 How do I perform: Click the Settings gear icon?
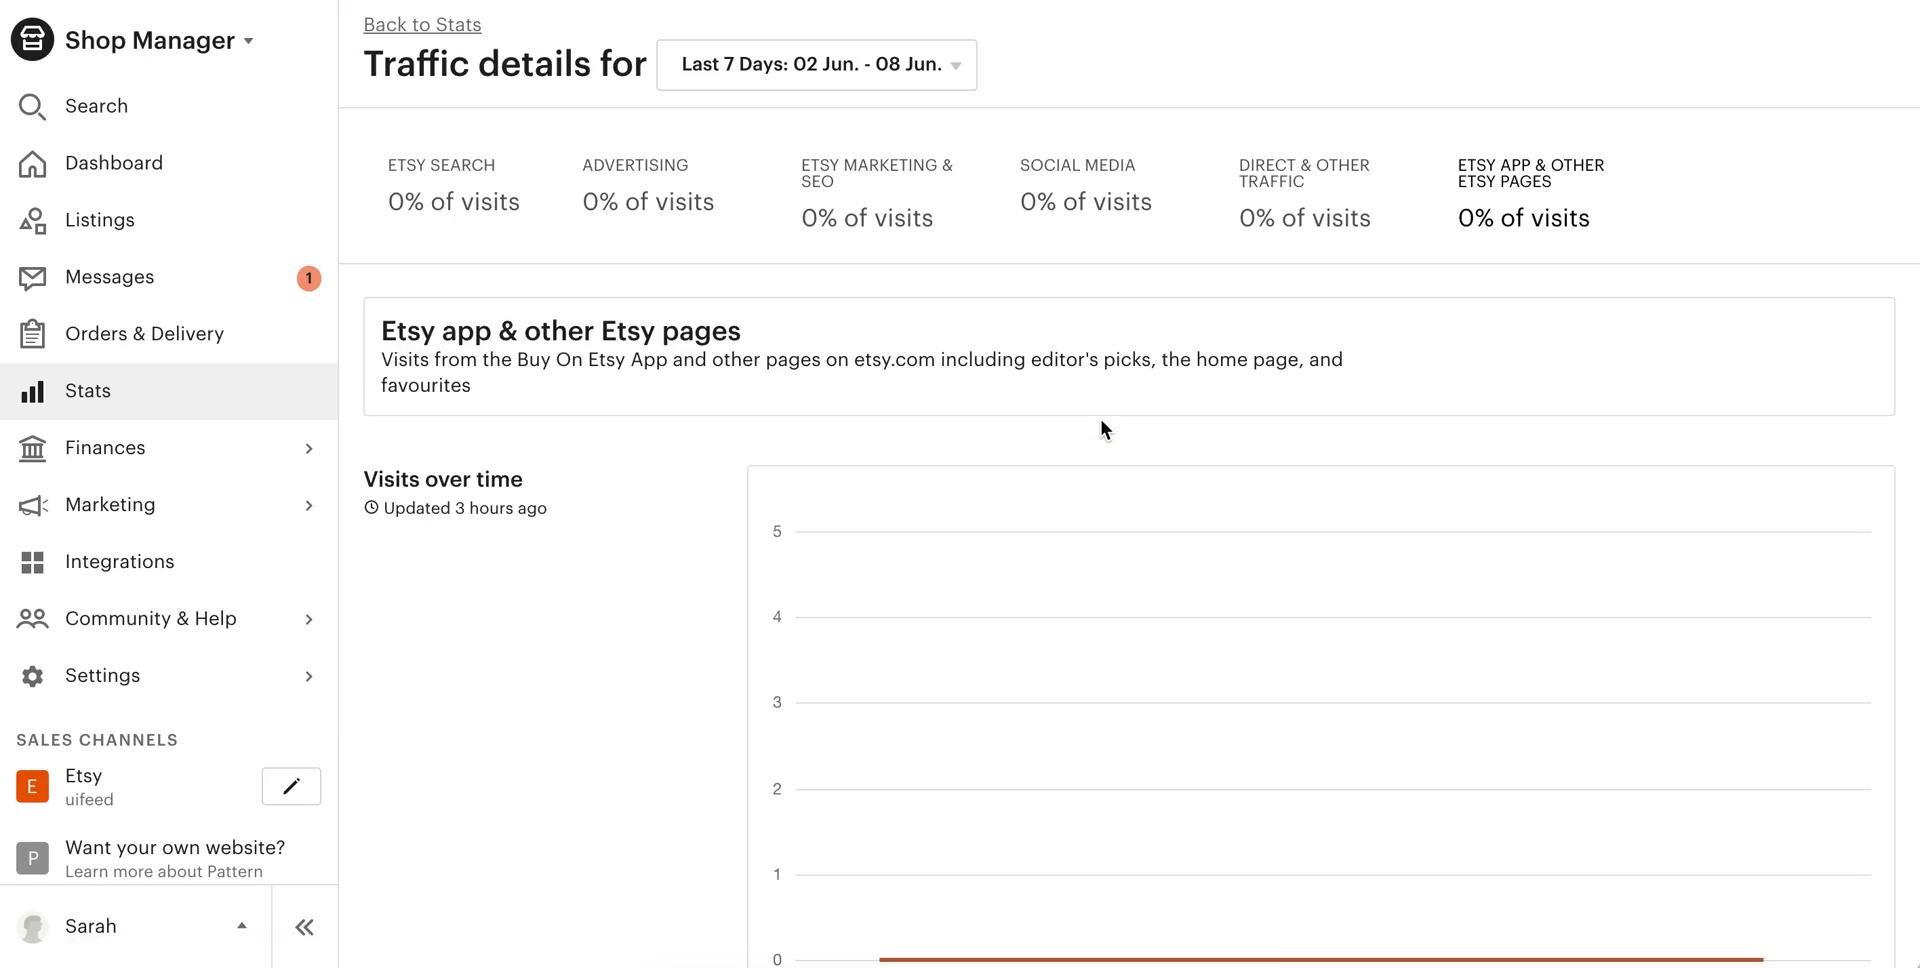tap(32, 676)
